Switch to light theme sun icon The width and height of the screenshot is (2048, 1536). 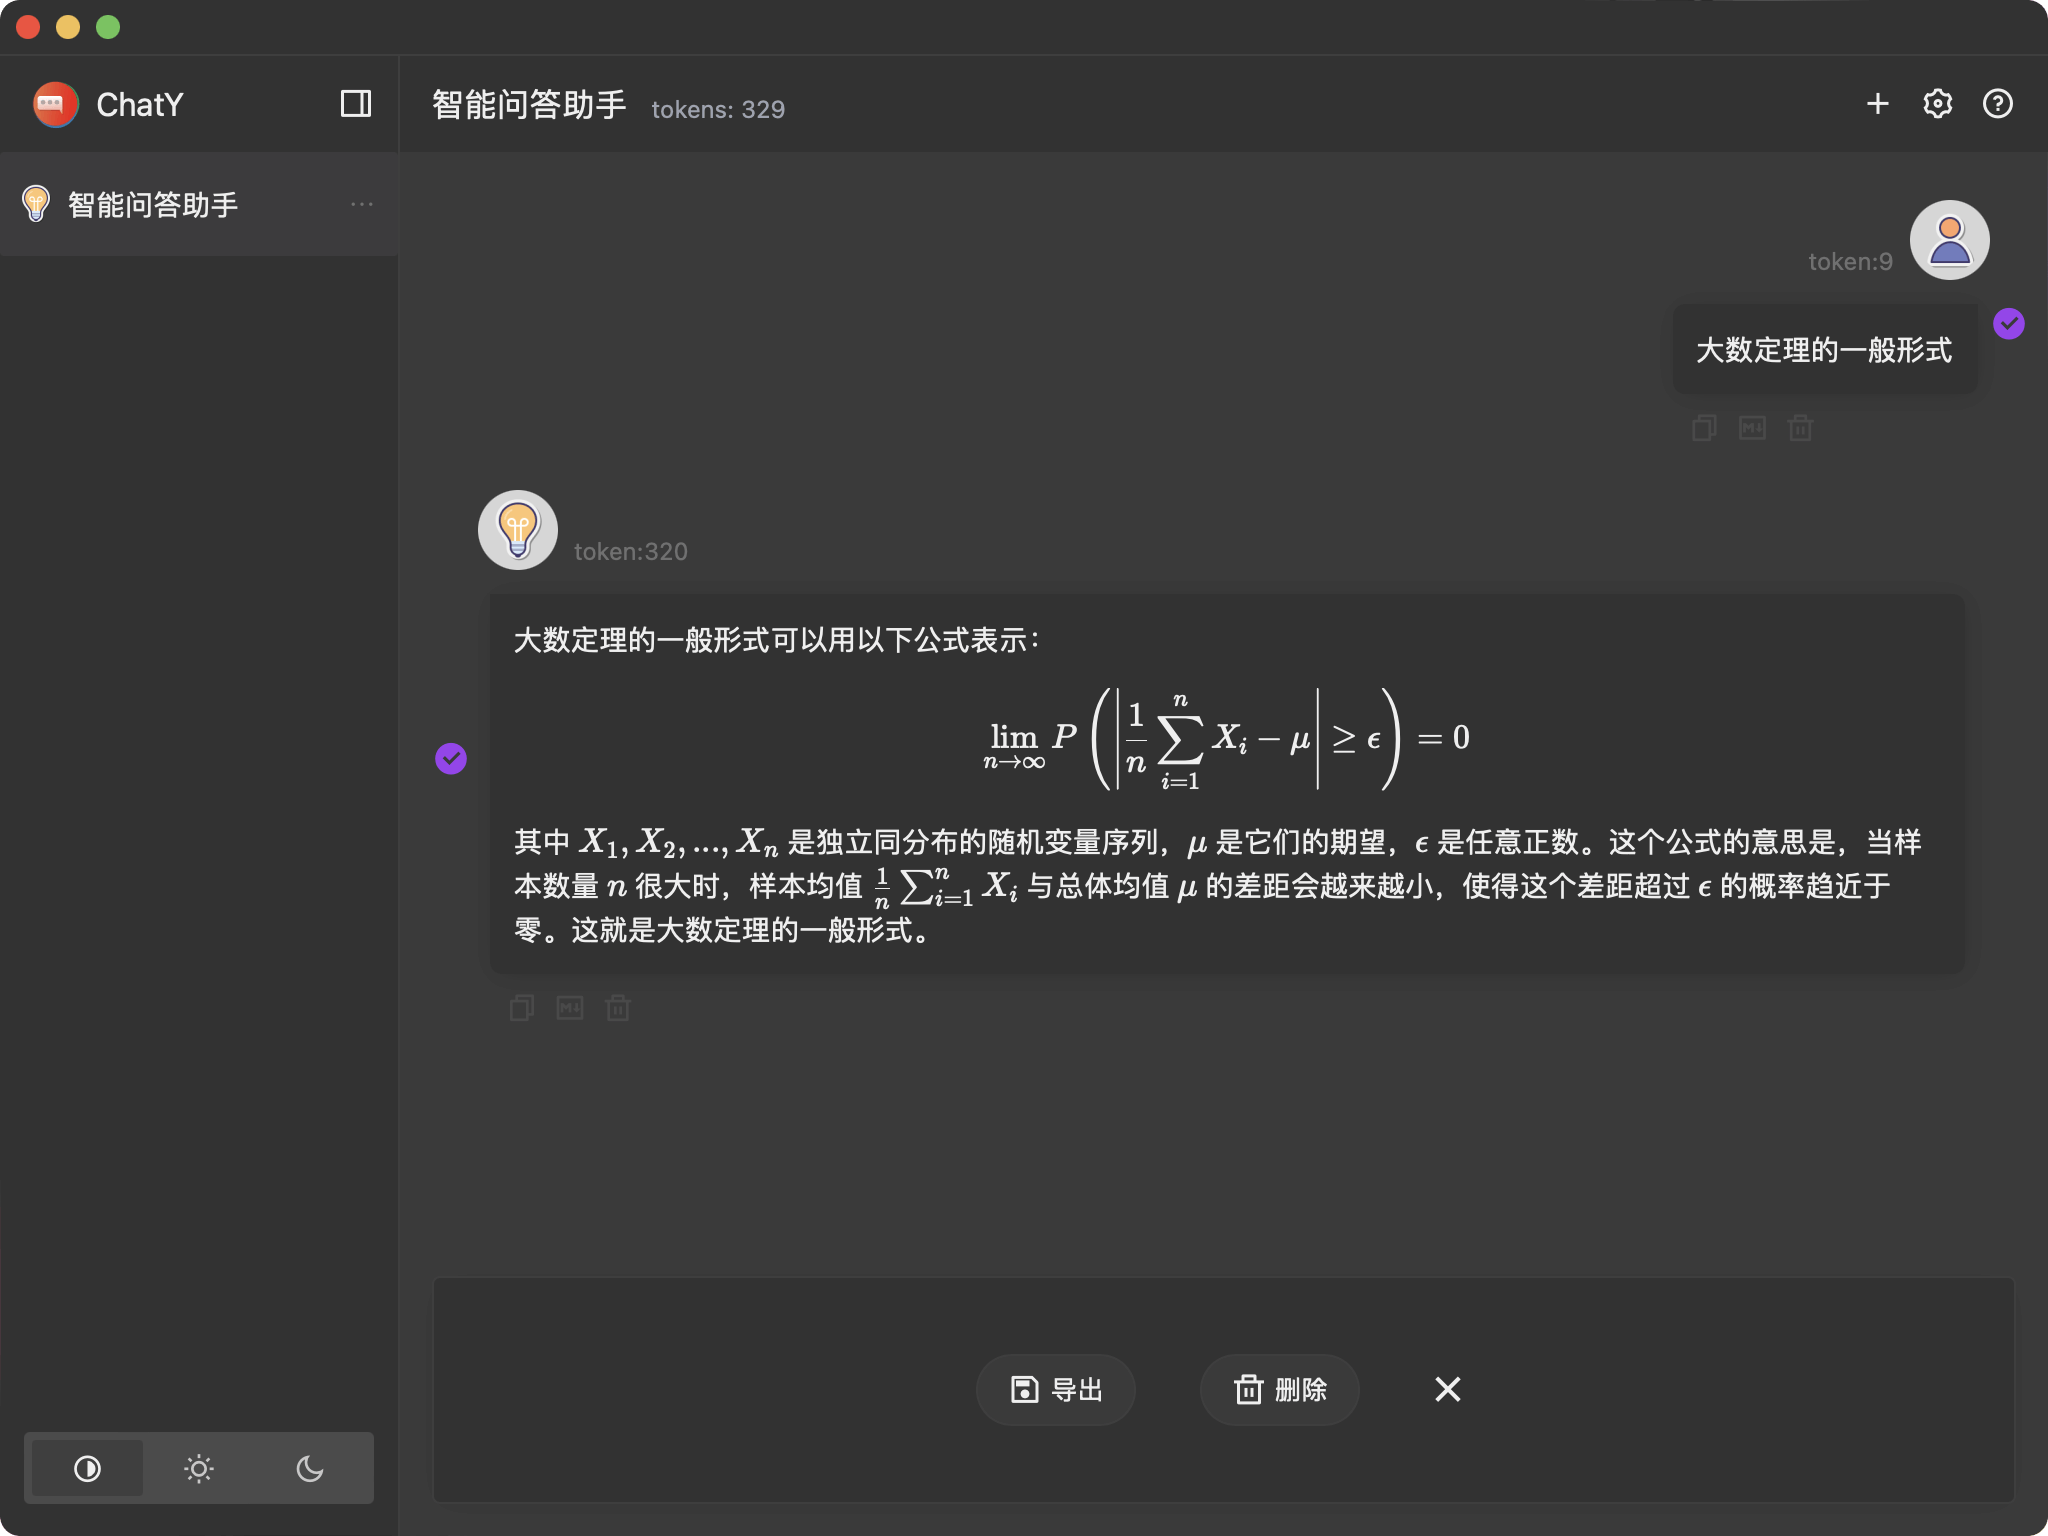pos(199,1468)
